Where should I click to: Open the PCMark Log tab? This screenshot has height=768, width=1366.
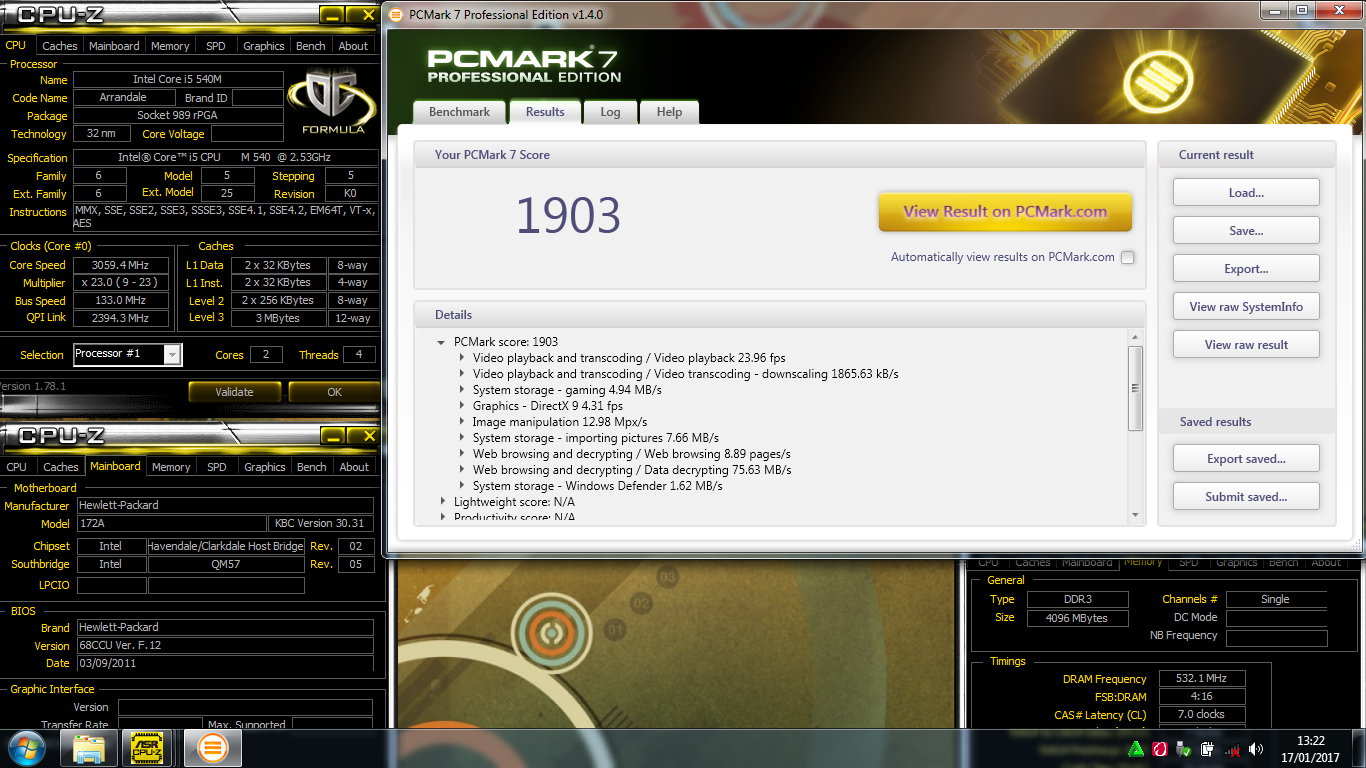point(610,112)
